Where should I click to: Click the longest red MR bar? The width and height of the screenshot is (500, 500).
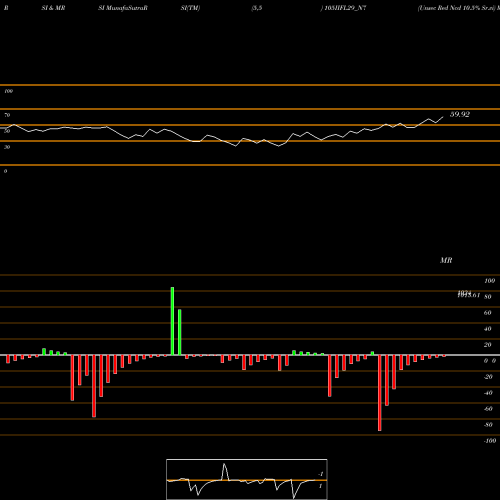[380, 393]
